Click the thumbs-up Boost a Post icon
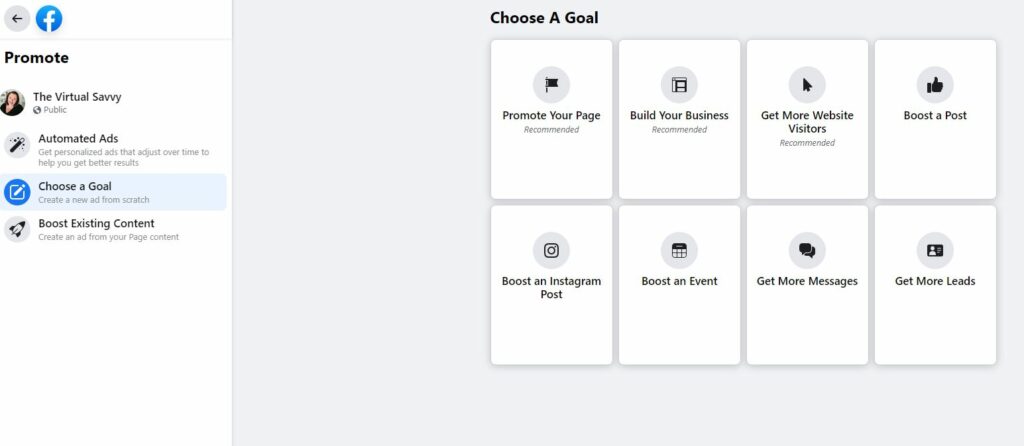The height and width of the screenshot is (446, 1024). 935,85
